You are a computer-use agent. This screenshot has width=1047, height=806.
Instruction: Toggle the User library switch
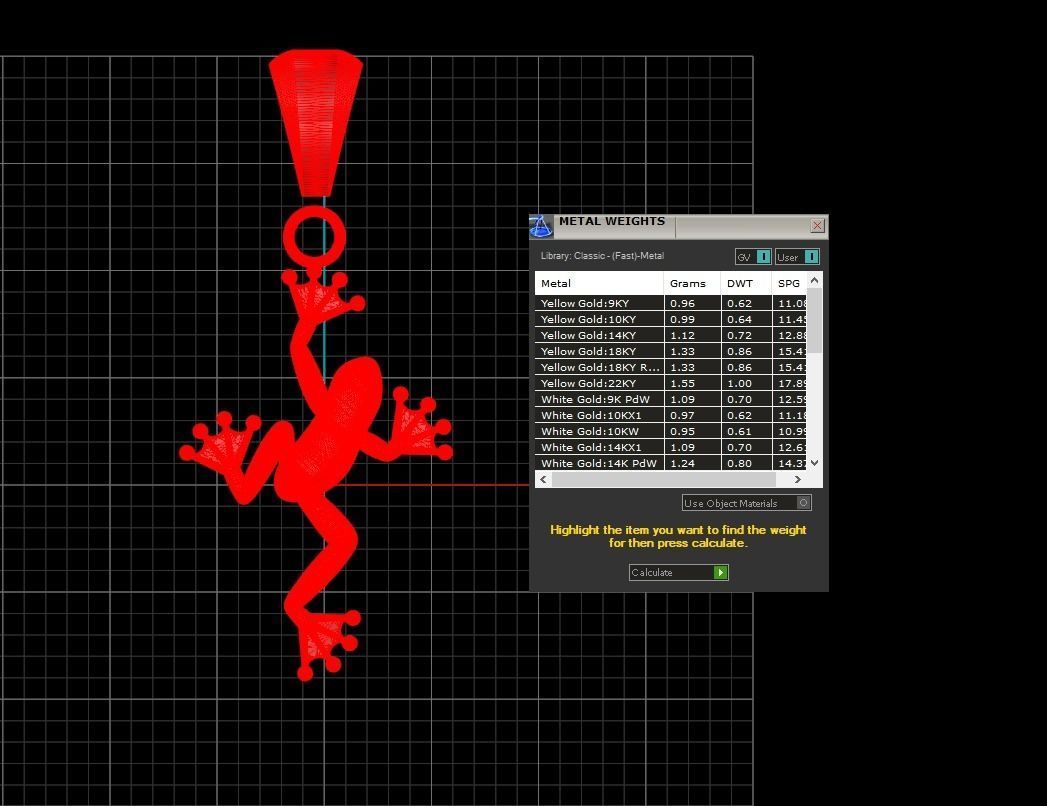tap(797, 257)
